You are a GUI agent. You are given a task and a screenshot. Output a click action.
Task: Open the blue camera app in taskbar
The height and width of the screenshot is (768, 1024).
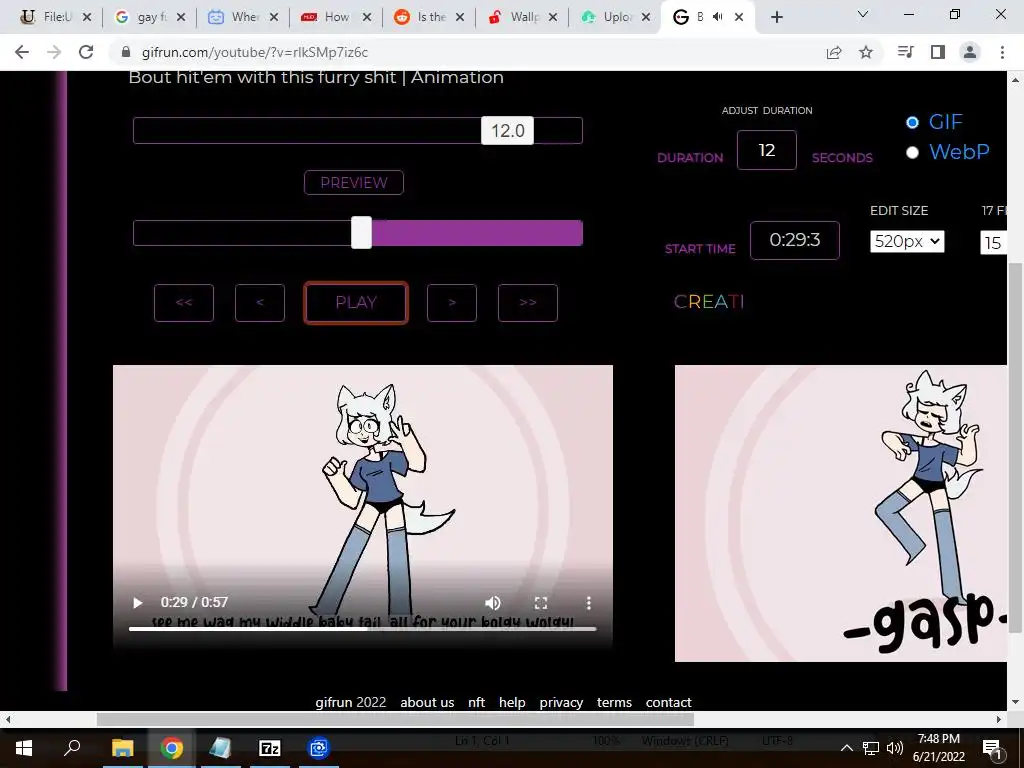(x=319, y=748)
